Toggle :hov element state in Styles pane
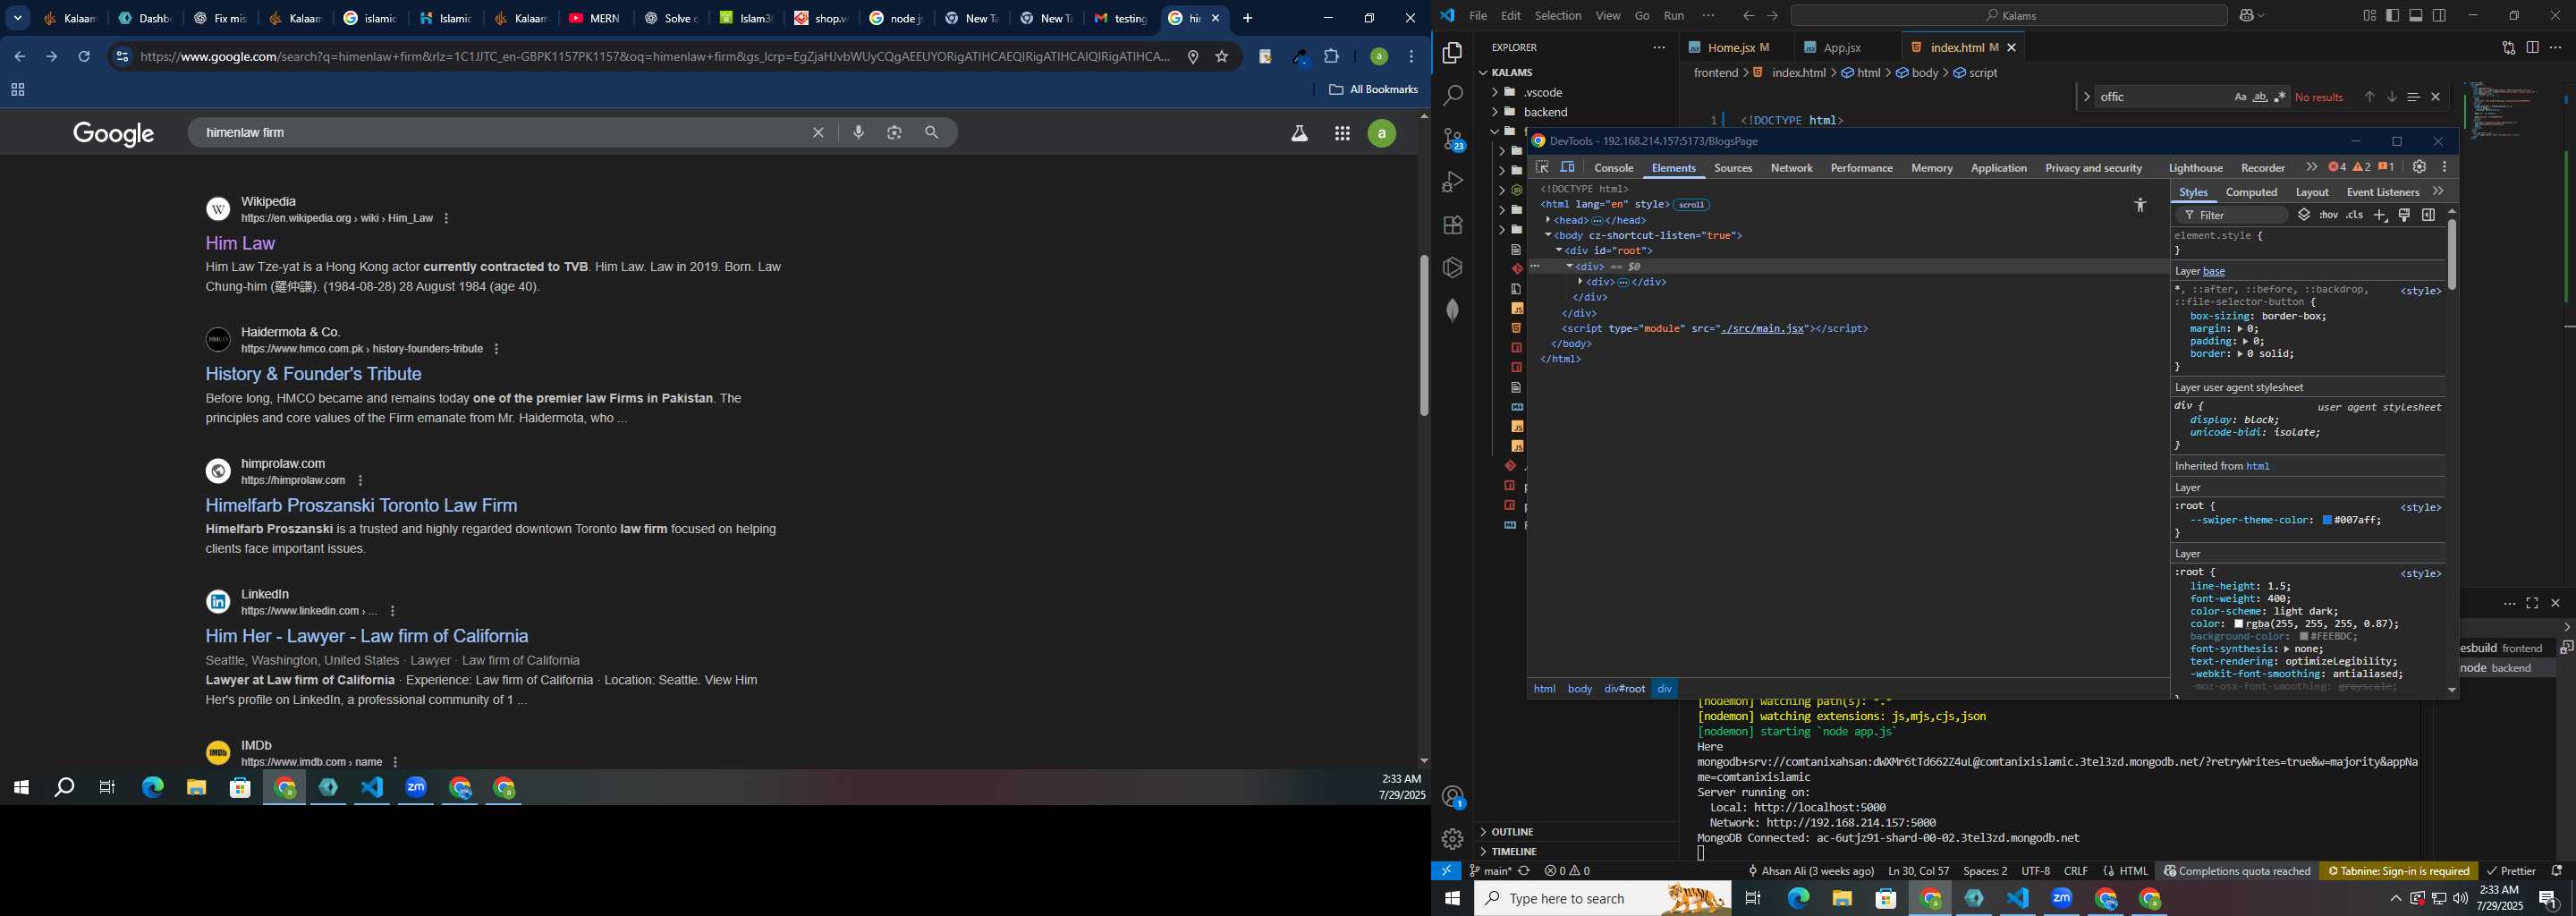Screen dimensions: 2576x916 tap(2329, 215)
